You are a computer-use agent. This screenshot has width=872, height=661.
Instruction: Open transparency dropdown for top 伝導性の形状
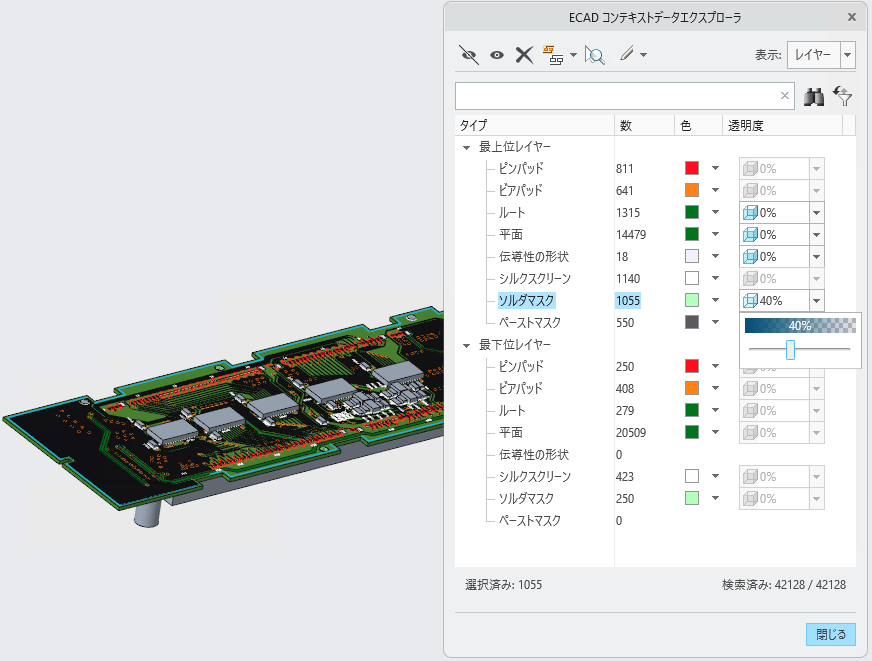(816, 257)
